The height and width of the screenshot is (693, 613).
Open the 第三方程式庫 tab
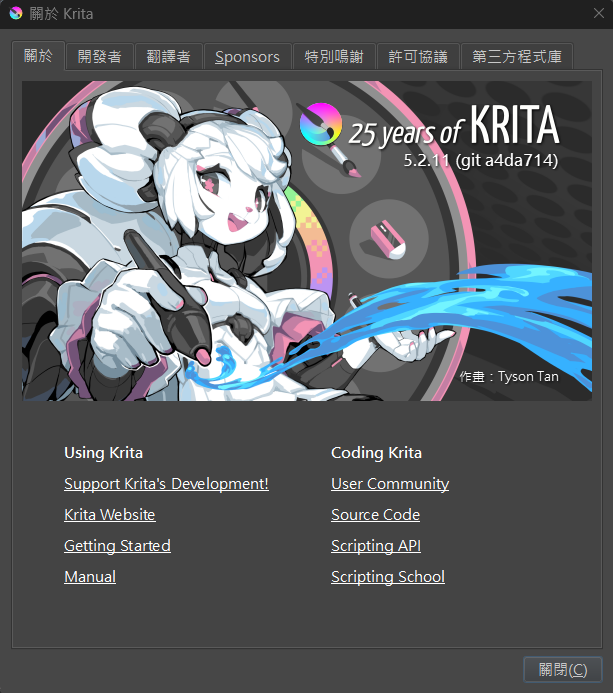click(517, 57)
